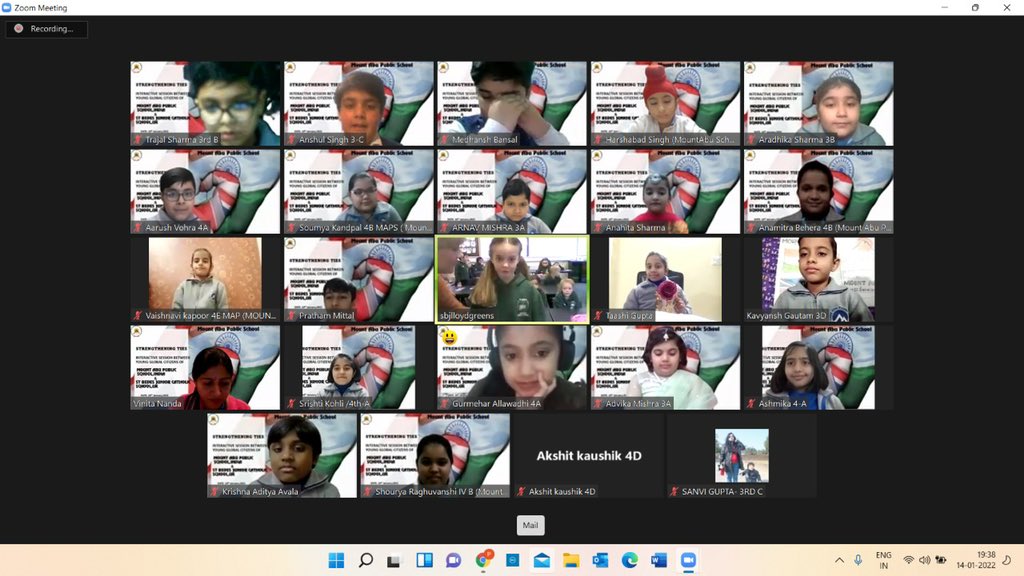The width and height of the screenshot is (1024, 576).
Task: Open File Explorer from the taskbar
Action: coord(571,560)
